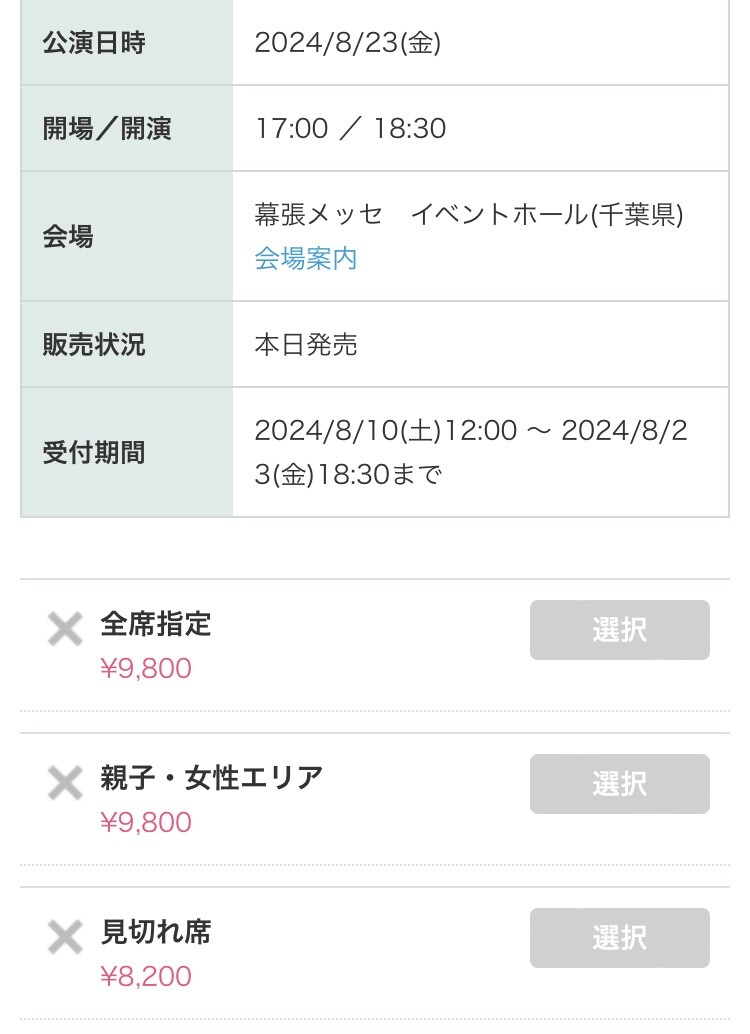Click the ¥9,800 price under 全席指定
The width and height of the screenshot is (750, 1034).
146,668
